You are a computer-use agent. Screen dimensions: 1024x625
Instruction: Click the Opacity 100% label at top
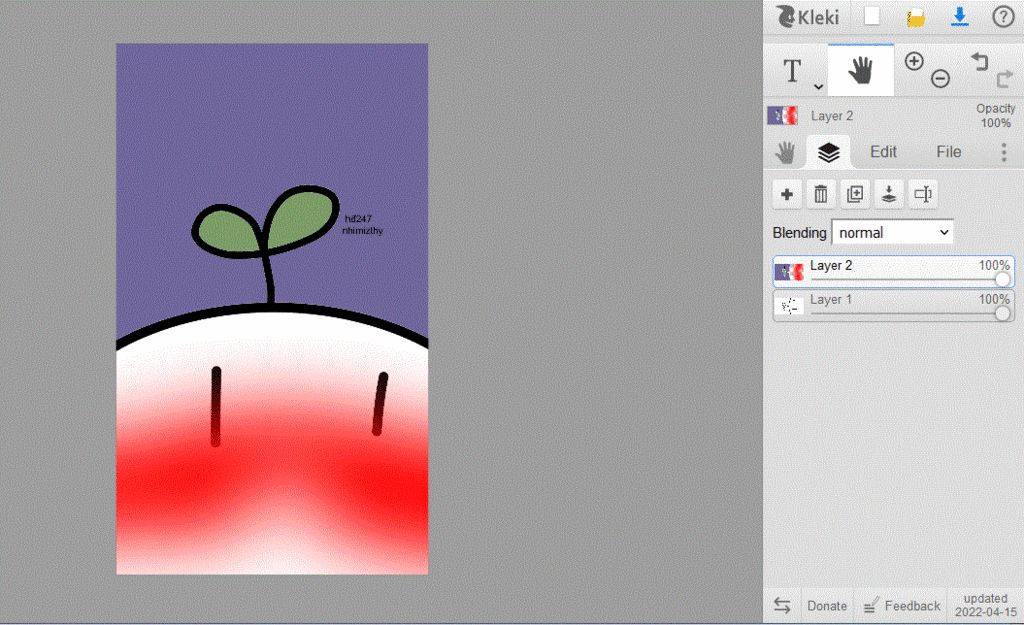pos(995,116)
